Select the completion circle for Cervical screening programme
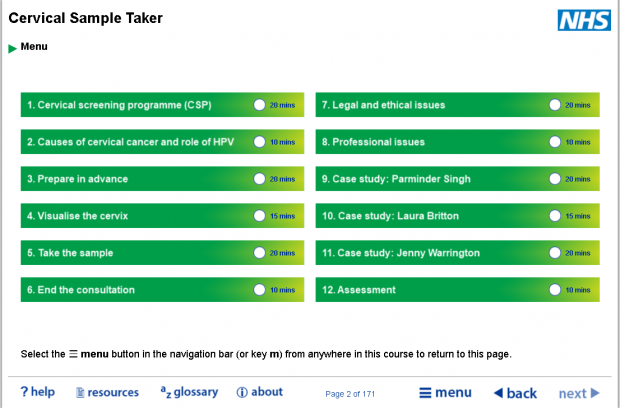 tap(259, 105)
